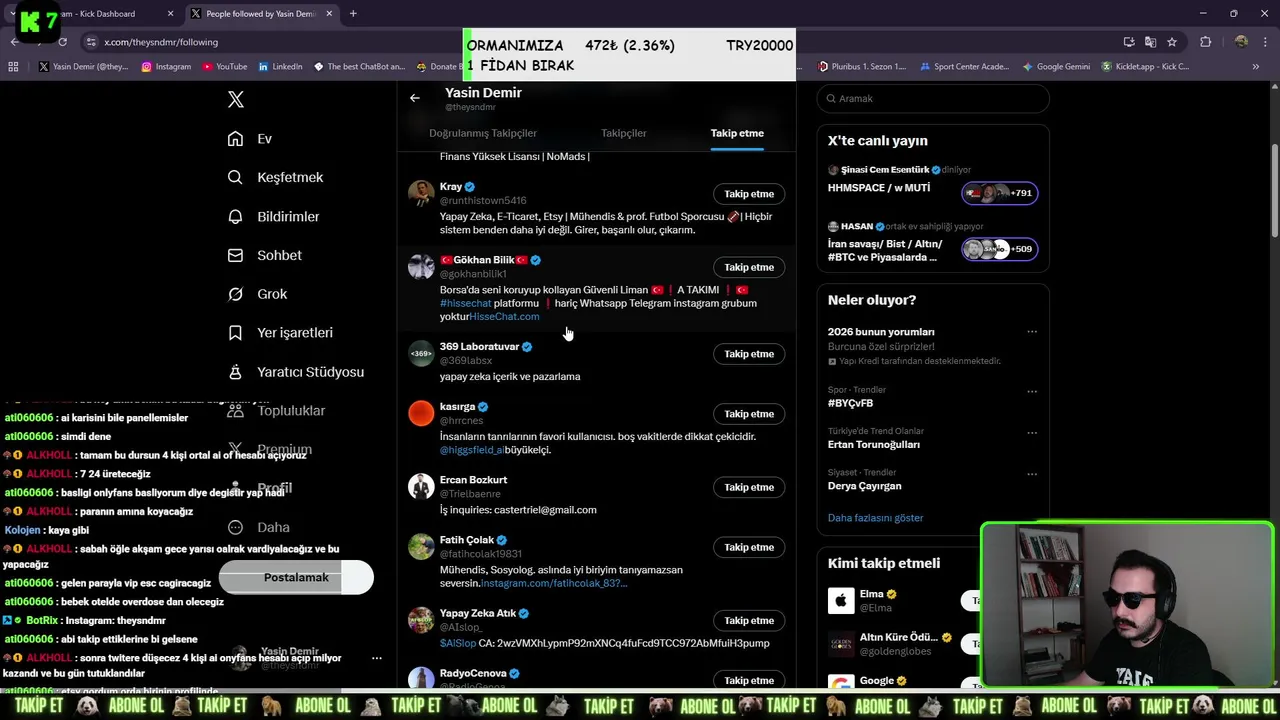The height and width of the screenshot is (720, 1280).
Task: Open the Google Gemini bookmark
Action: click(1056, 67)
